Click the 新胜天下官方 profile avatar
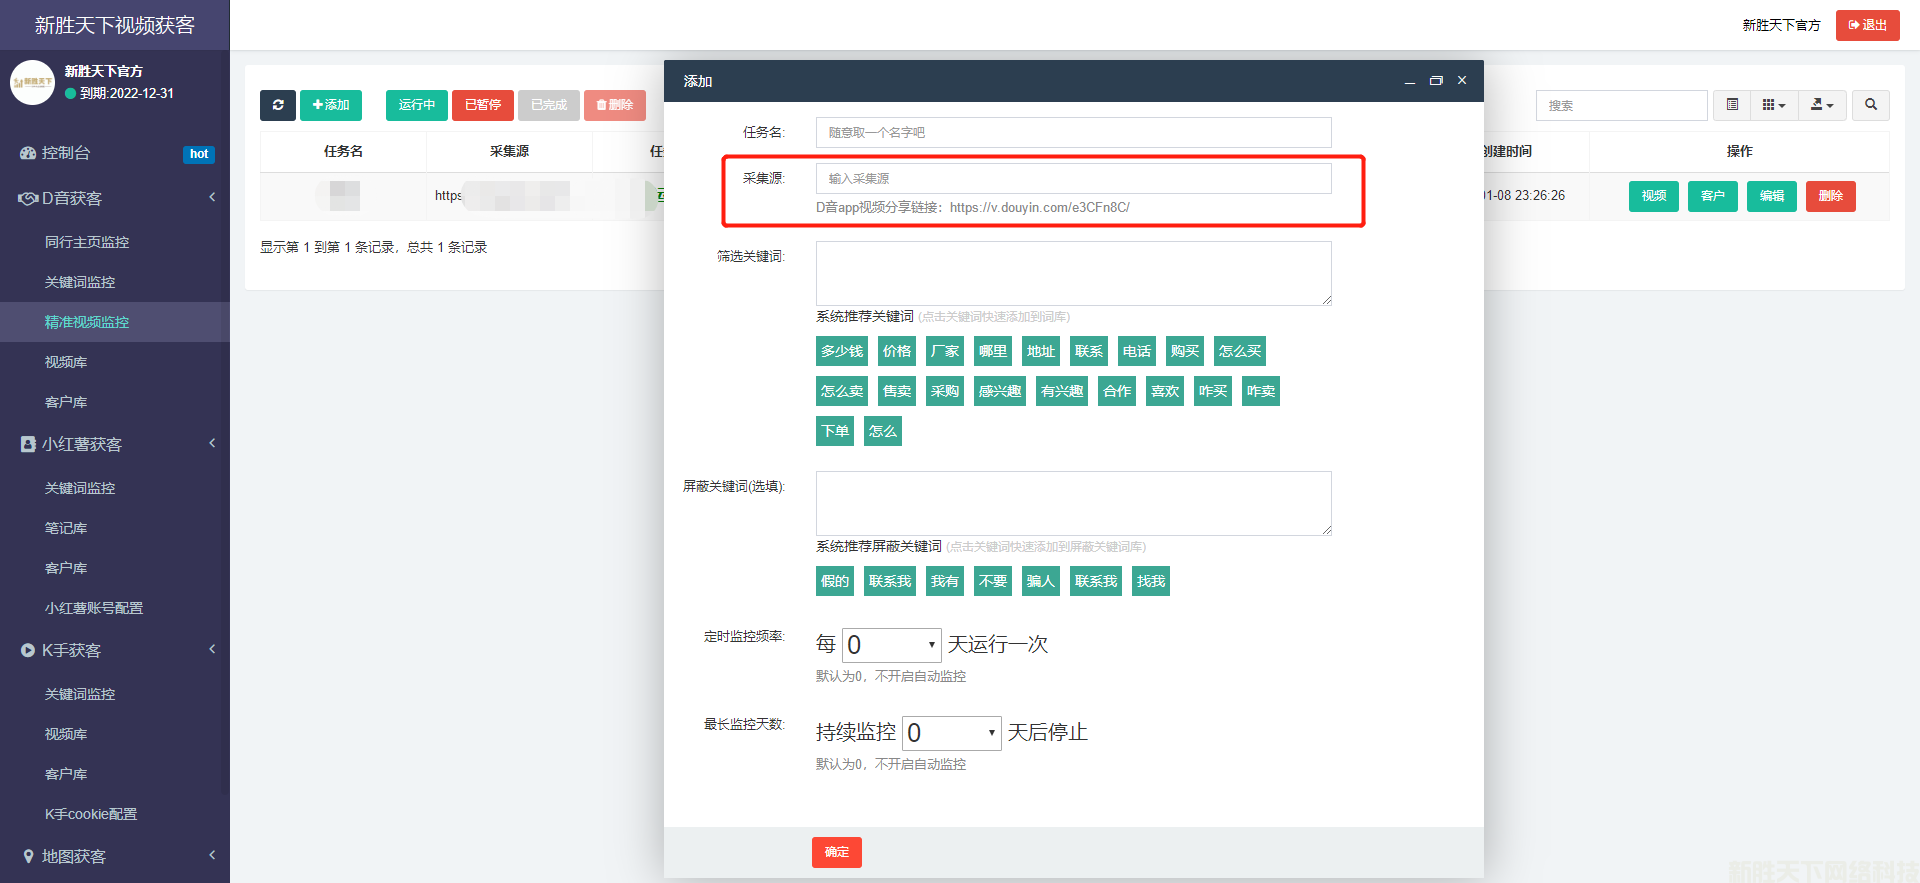This screenshot has height=883, width=1920. [32, 82]
